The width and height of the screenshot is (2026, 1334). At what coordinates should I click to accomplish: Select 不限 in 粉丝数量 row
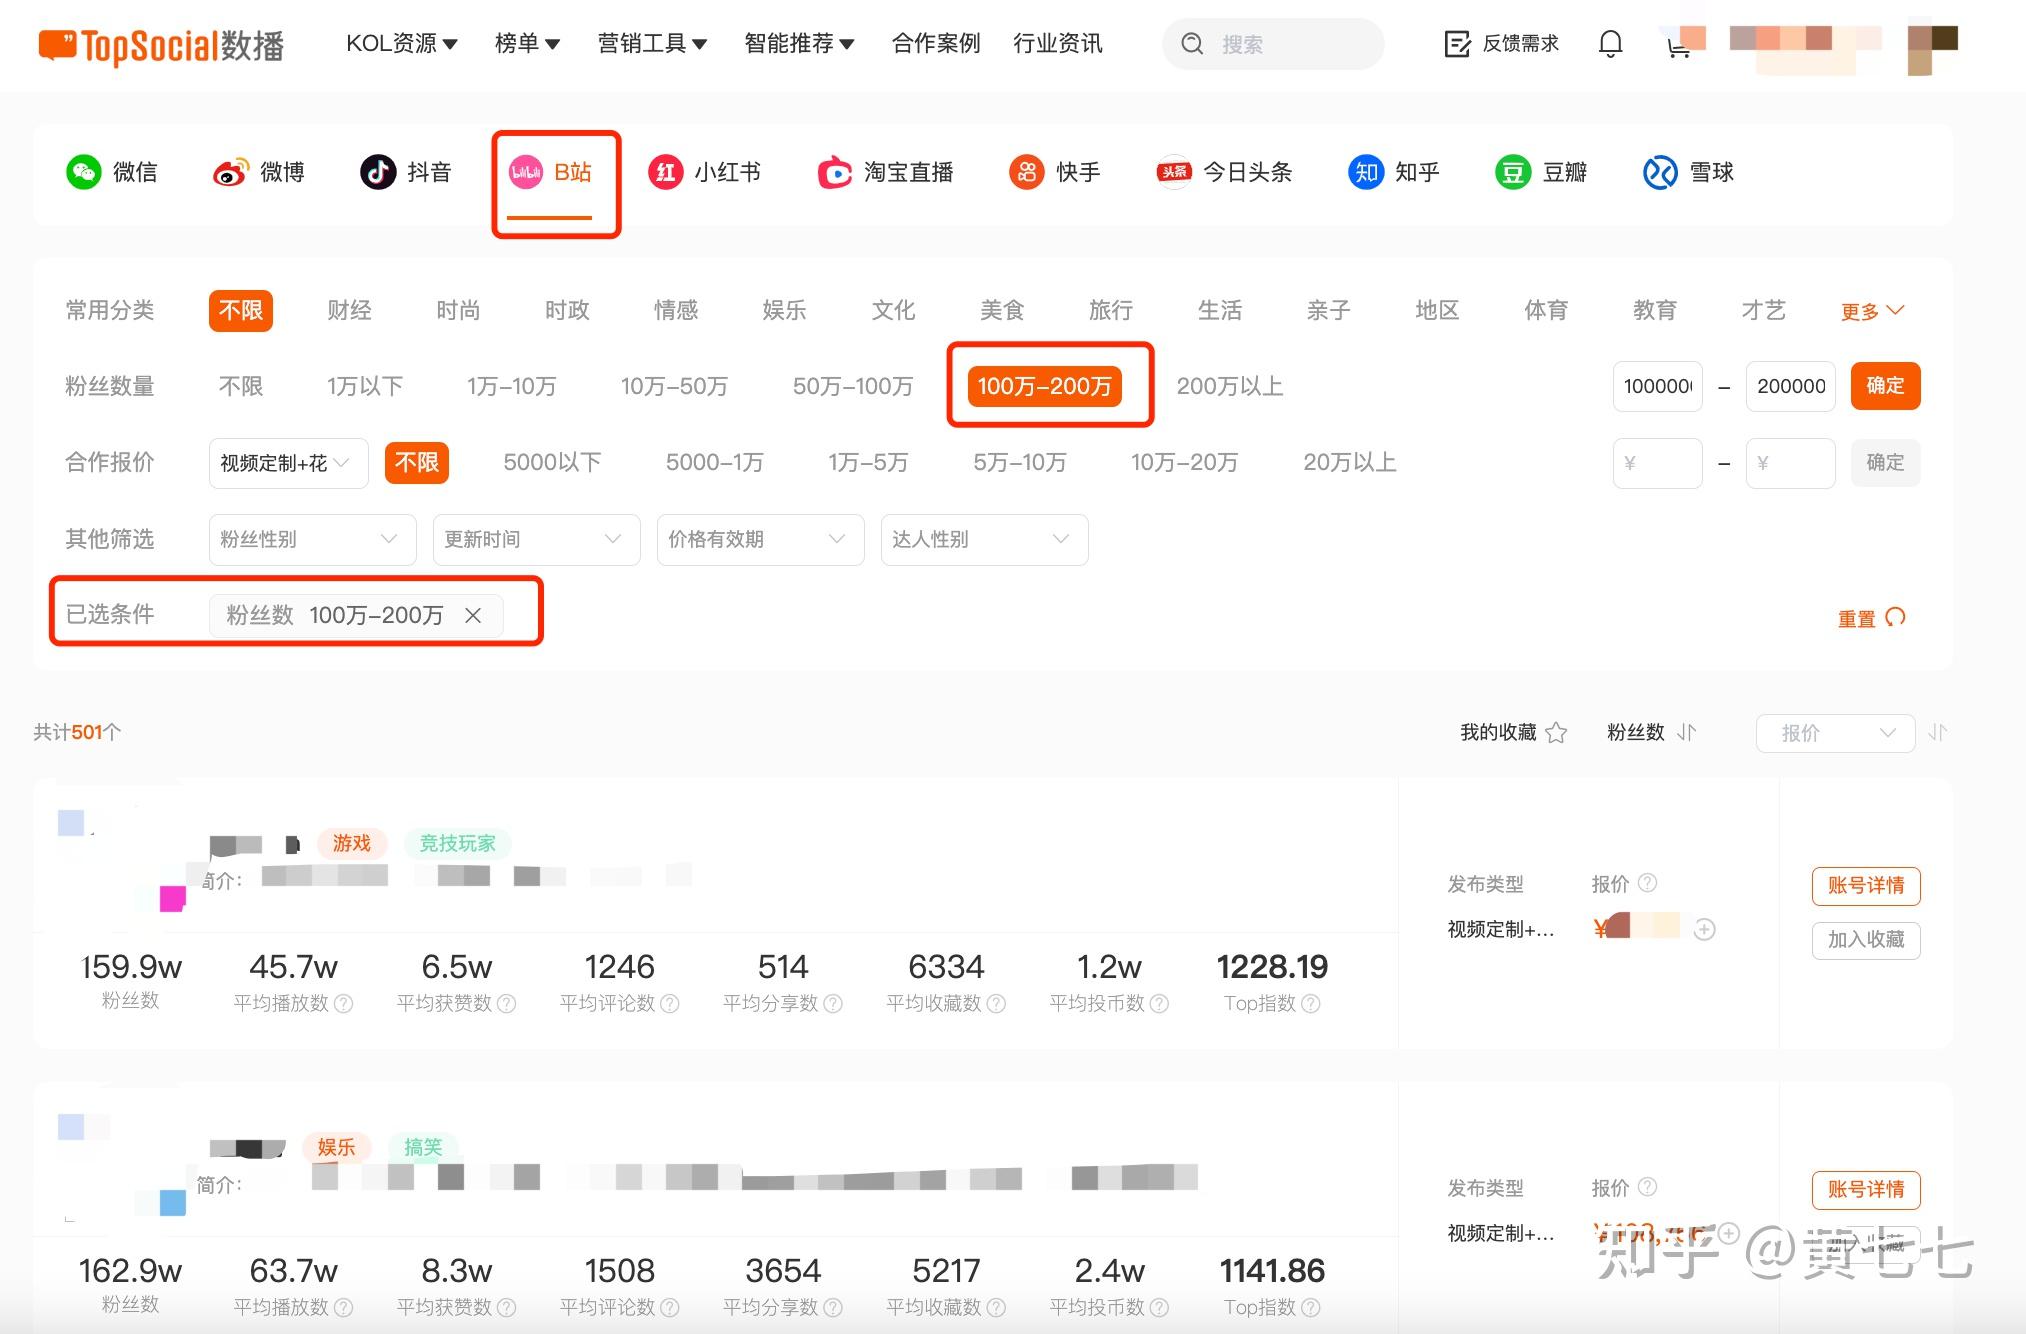point(241,386)
